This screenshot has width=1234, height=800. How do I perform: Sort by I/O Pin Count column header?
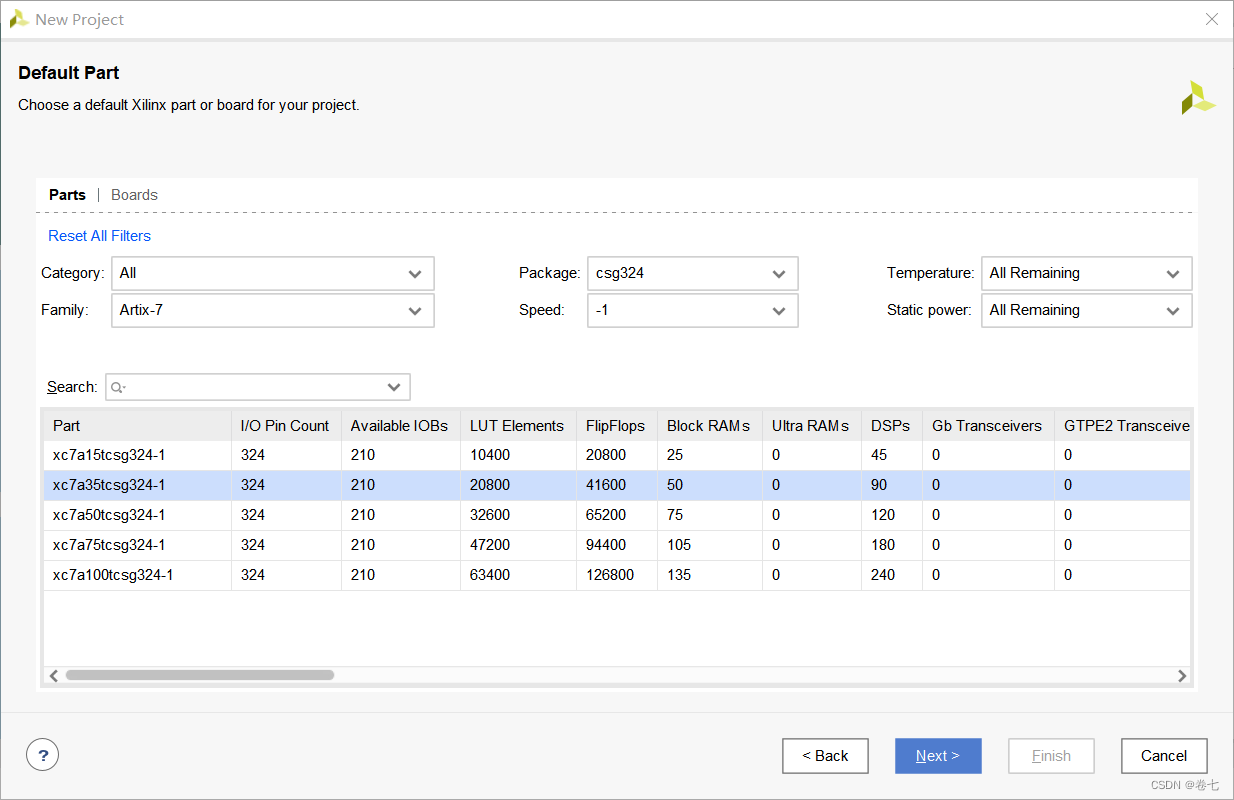[x=286, y=425]
